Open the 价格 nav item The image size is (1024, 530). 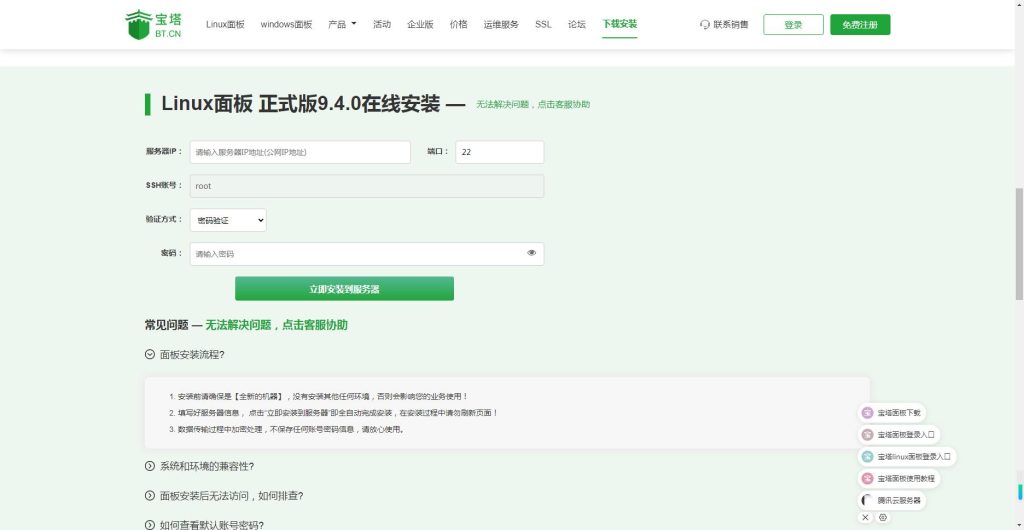pos(458,25)
